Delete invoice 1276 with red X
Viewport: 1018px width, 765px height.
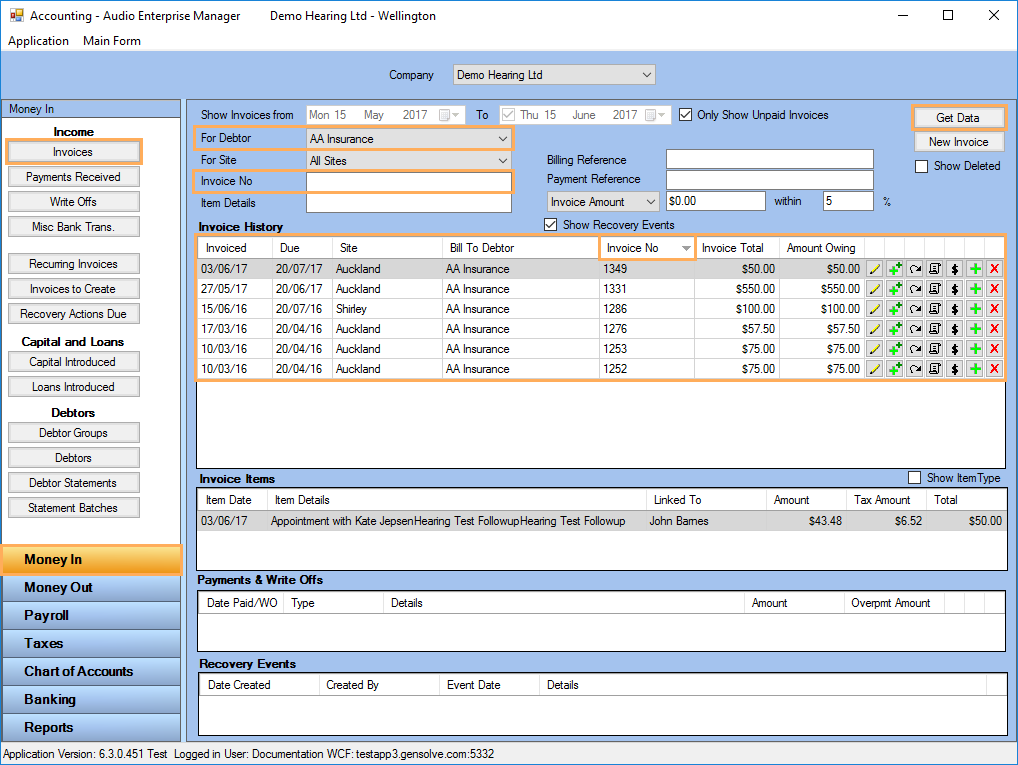[994, 329]
